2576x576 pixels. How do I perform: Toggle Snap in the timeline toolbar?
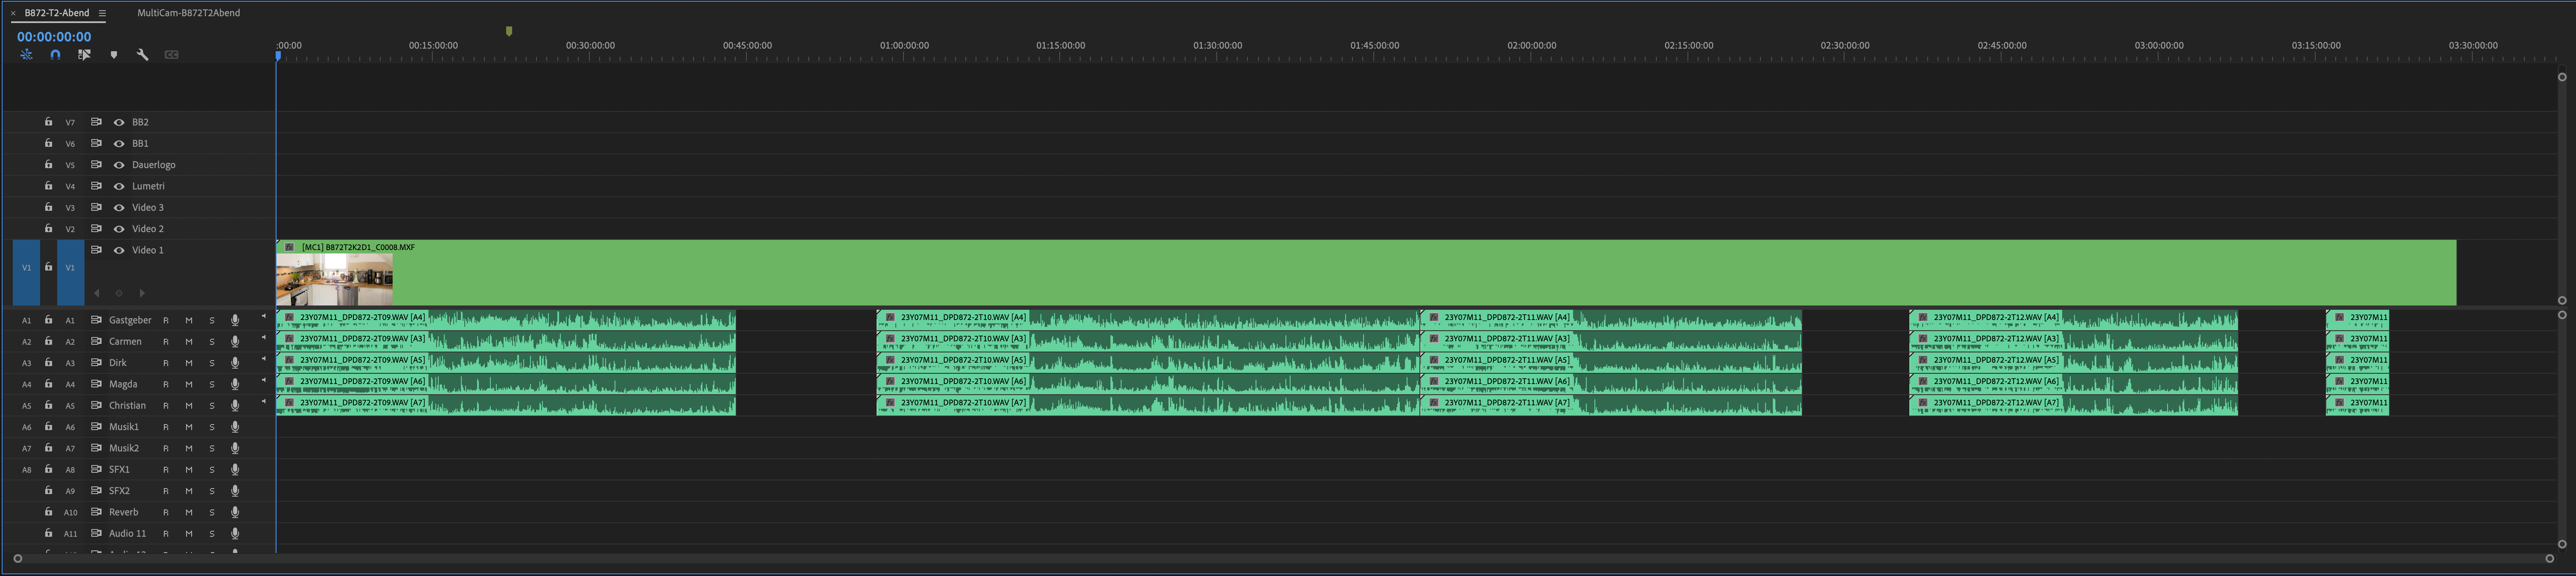coord(55,55)
